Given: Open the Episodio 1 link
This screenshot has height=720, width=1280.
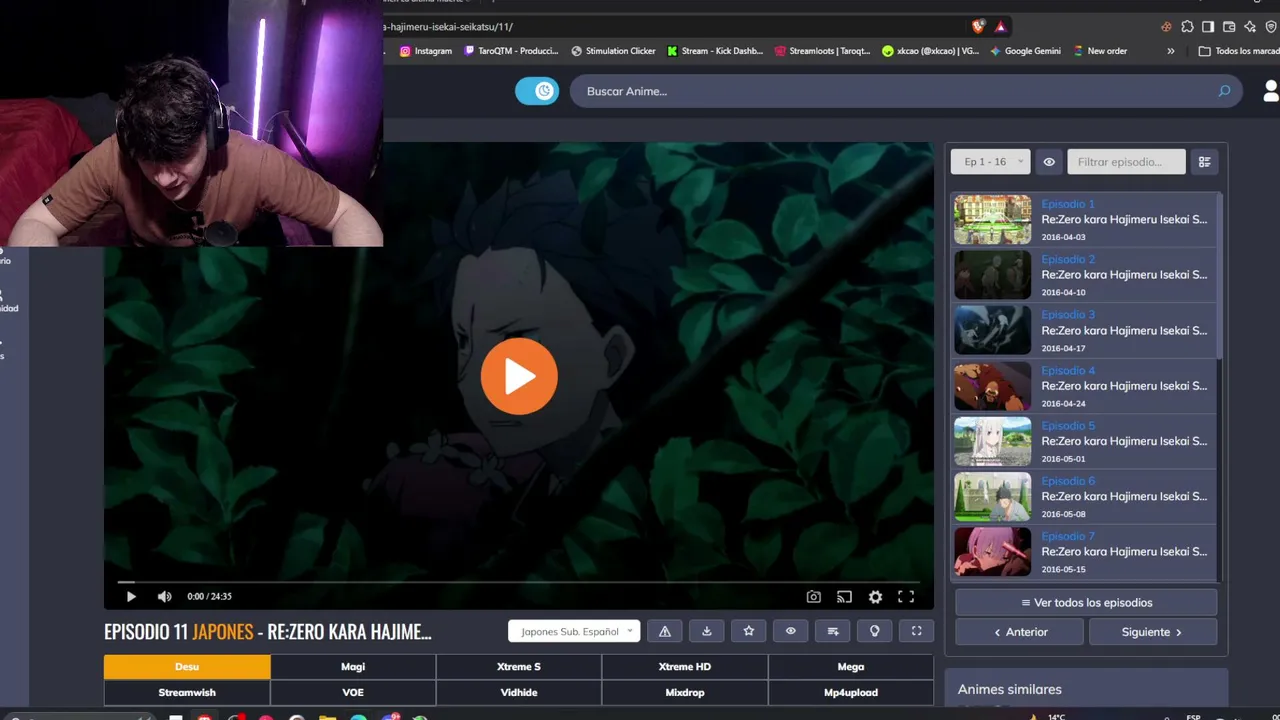Looking at the screenshot, I should click(x=1068, y=204).
